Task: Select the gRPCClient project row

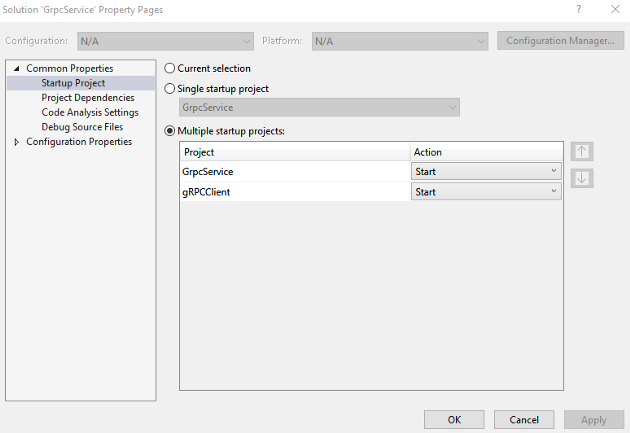Action: [295, 192]
